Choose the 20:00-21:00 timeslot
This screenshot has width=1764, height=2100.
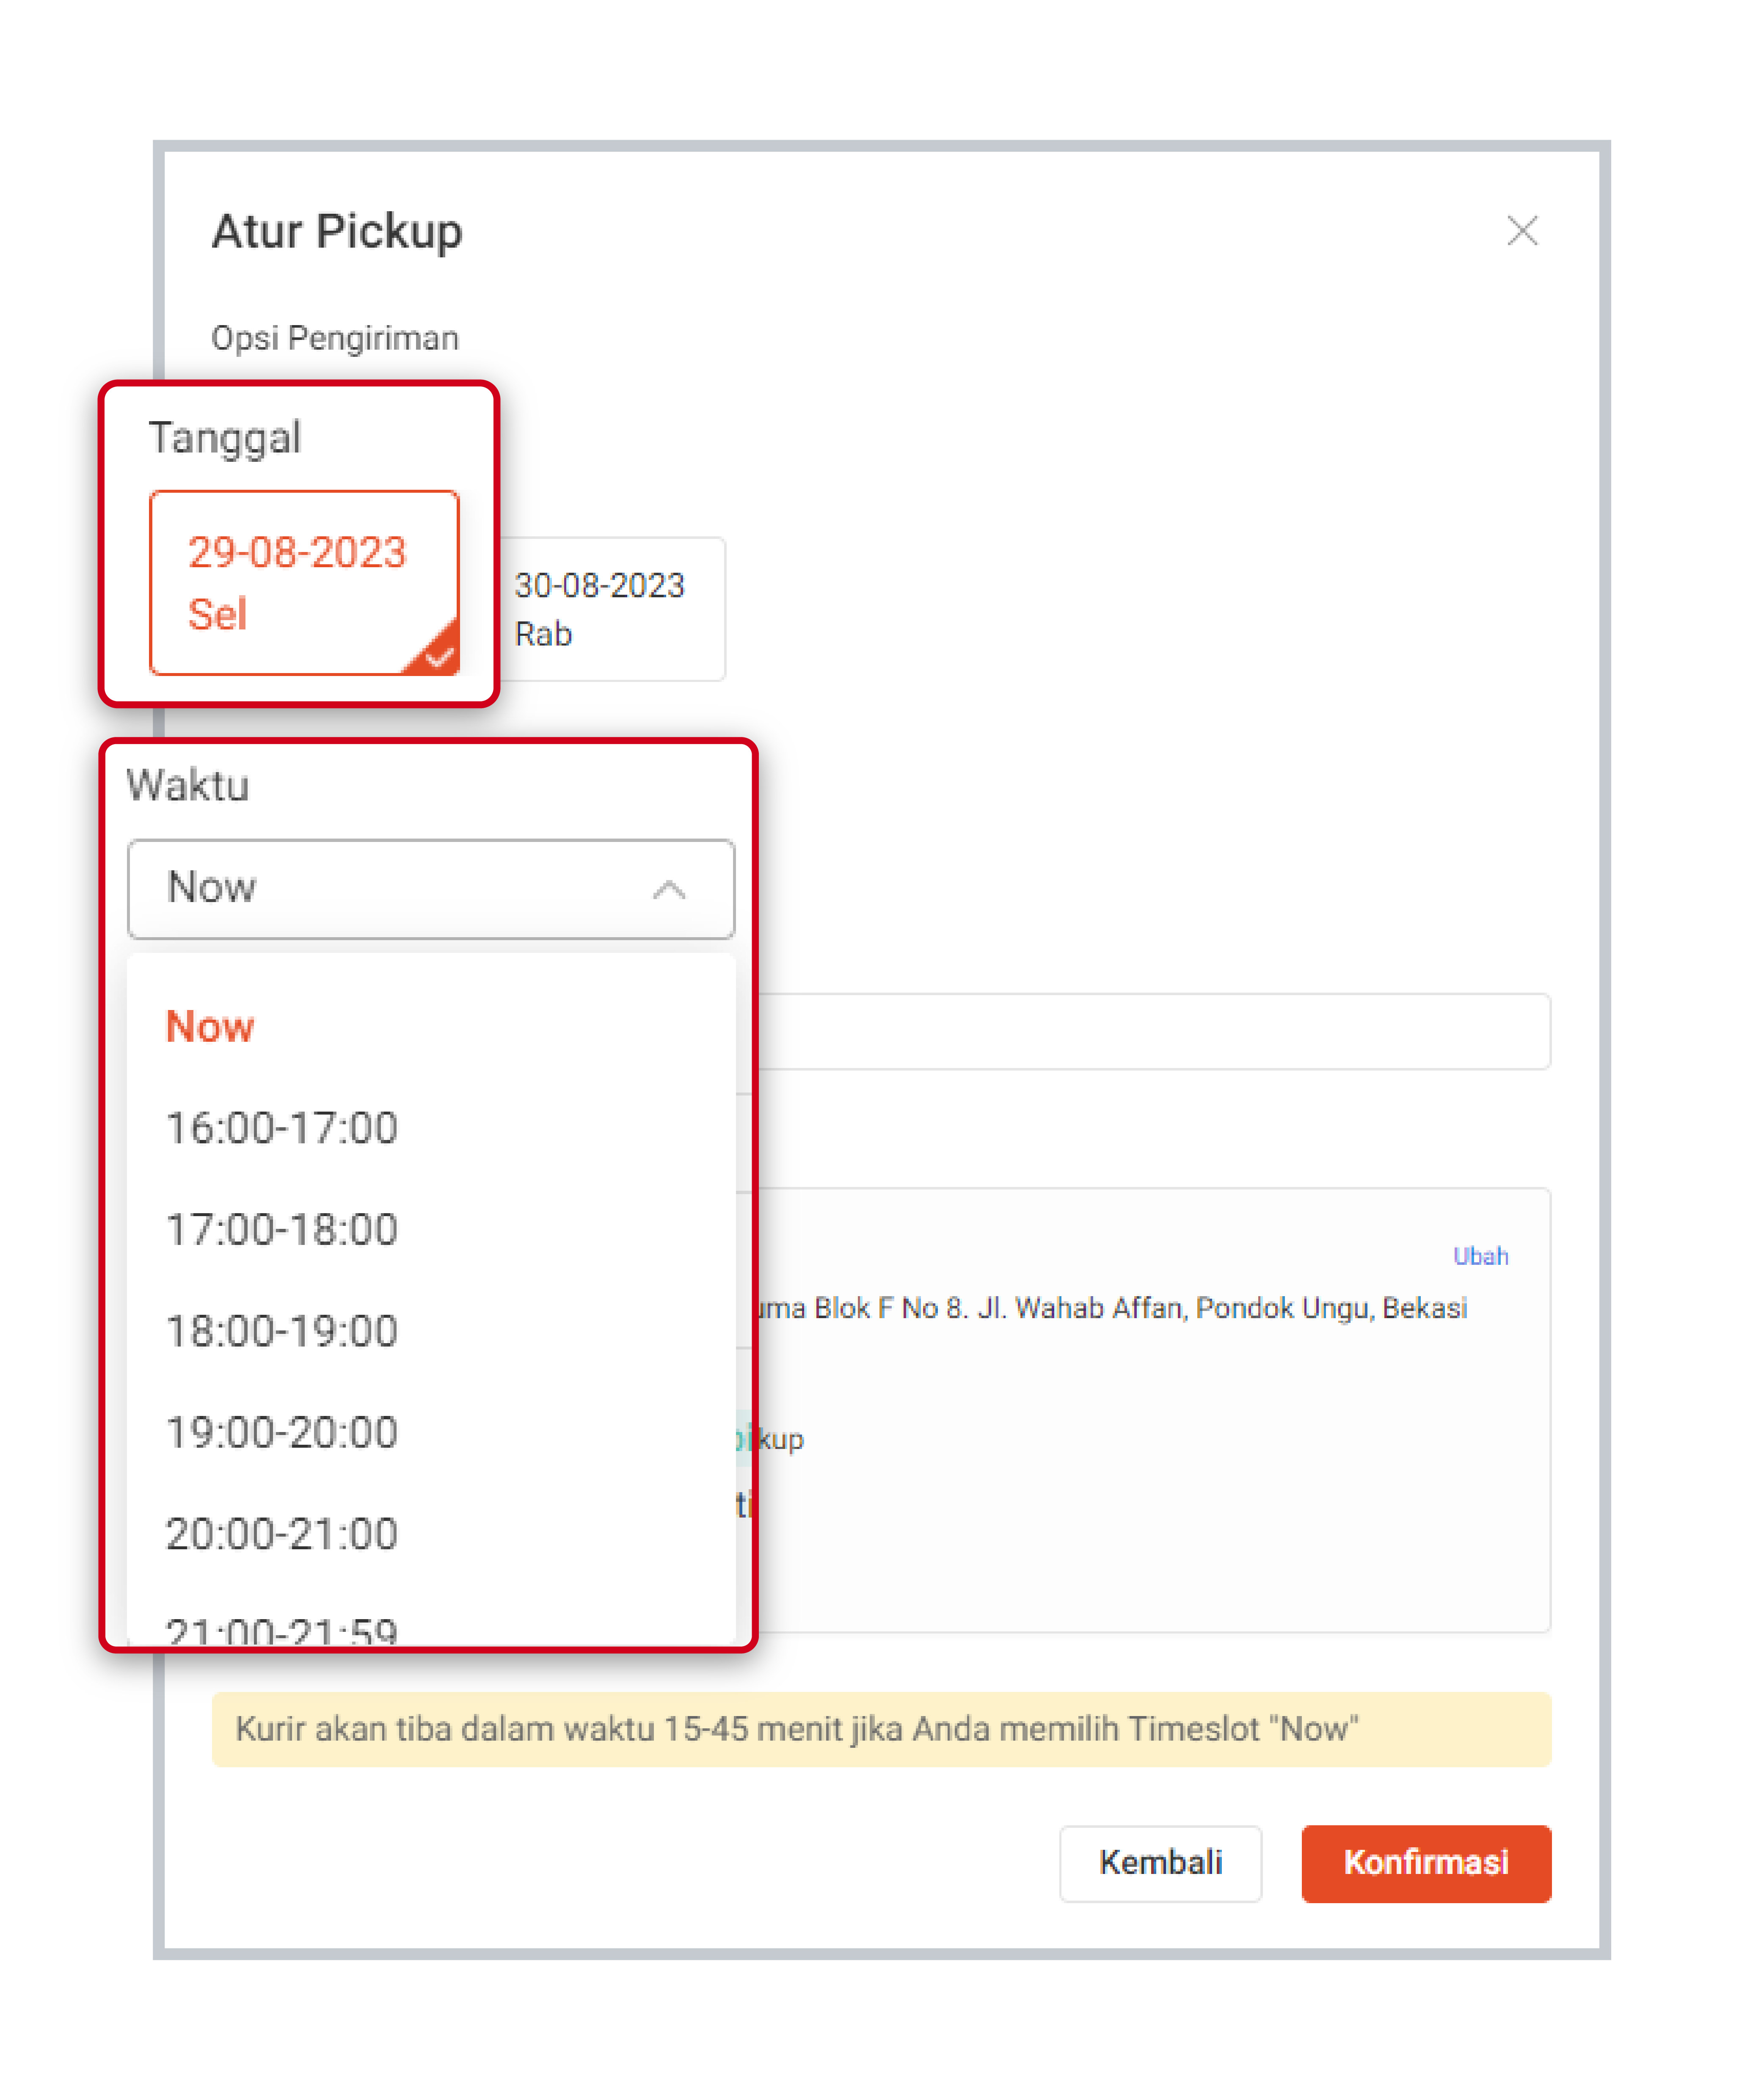(282, 1534)
